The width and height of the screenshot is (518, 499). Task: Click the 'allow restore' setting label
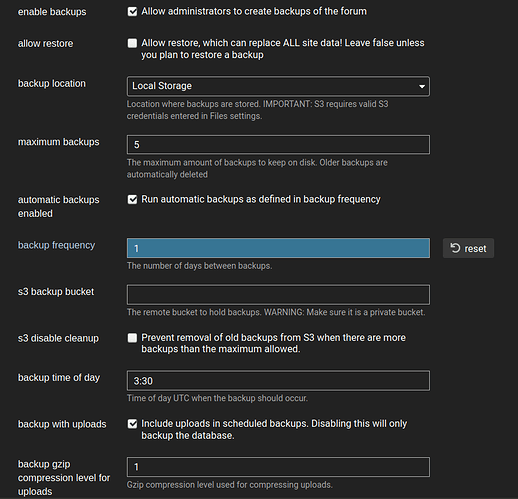pyautogui.click(x=45, y=44)
